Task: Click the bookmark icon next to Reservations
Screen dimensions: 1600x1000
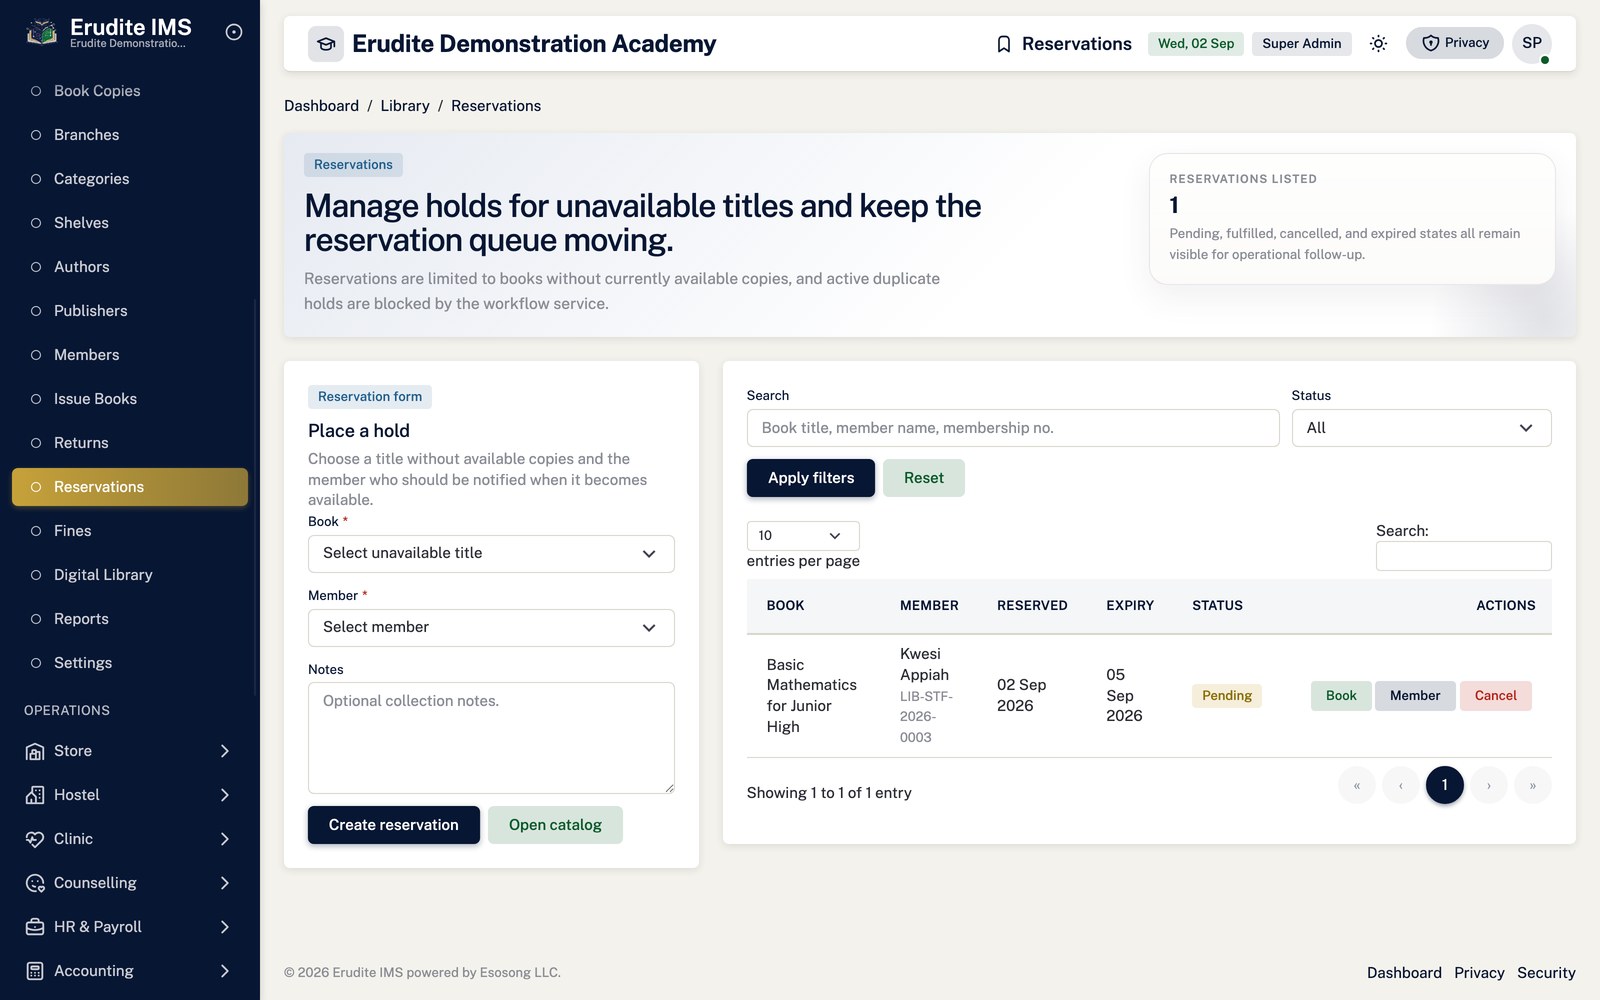Action: pyautogui.click(x=1004, y=44)
